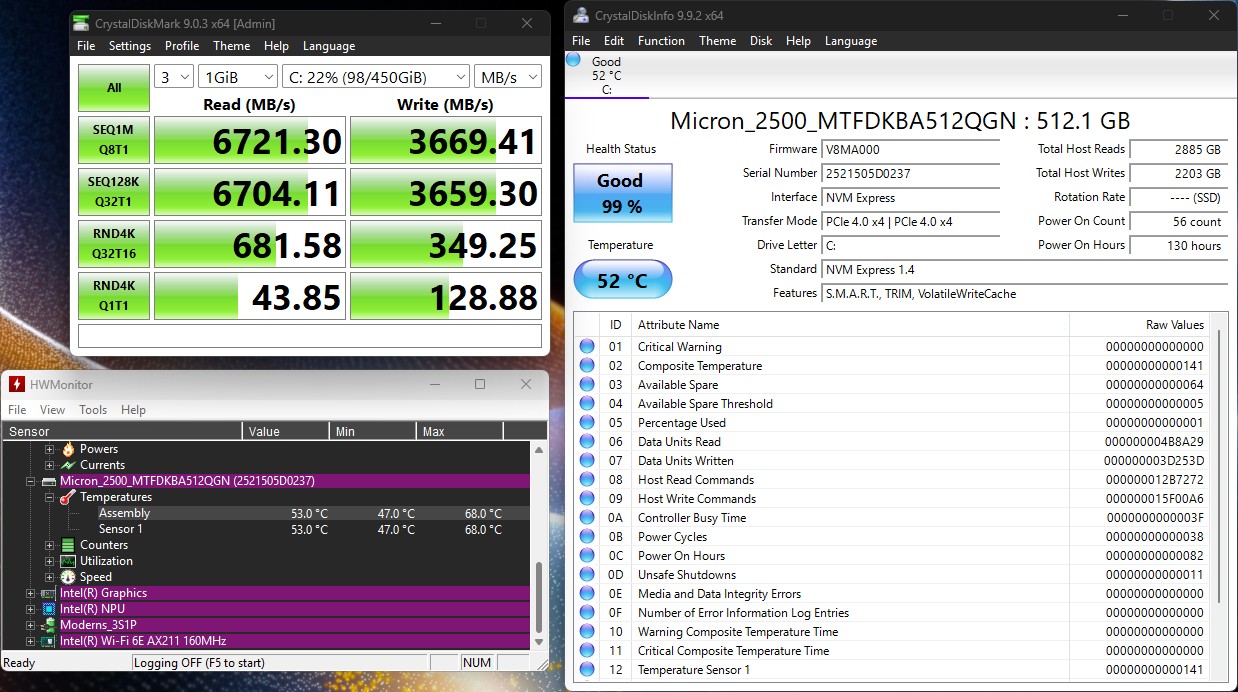Expand the Counters node in HWMonitor
This screenshot has height=692, width=1238.
49,545
